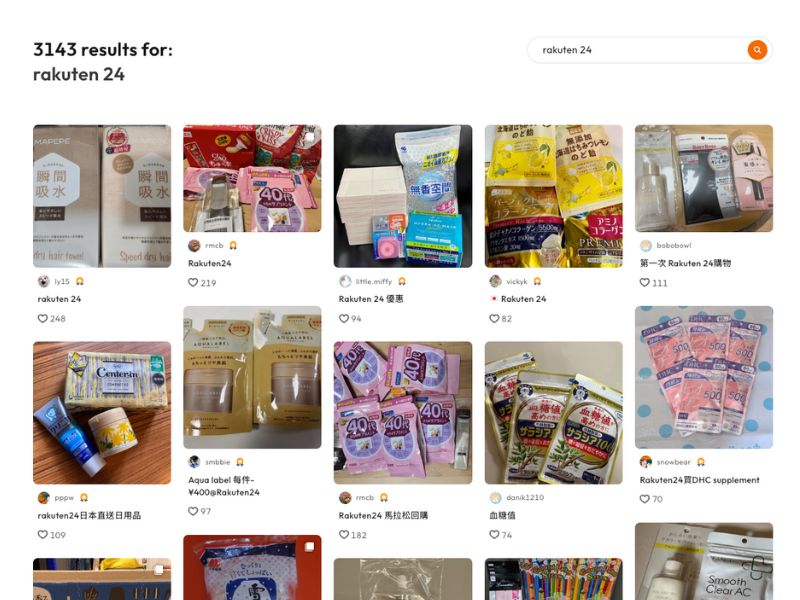The image size is (800, 600).
Task: Like the "rakuten 24" post by ly15
Action: click(42, 318)
